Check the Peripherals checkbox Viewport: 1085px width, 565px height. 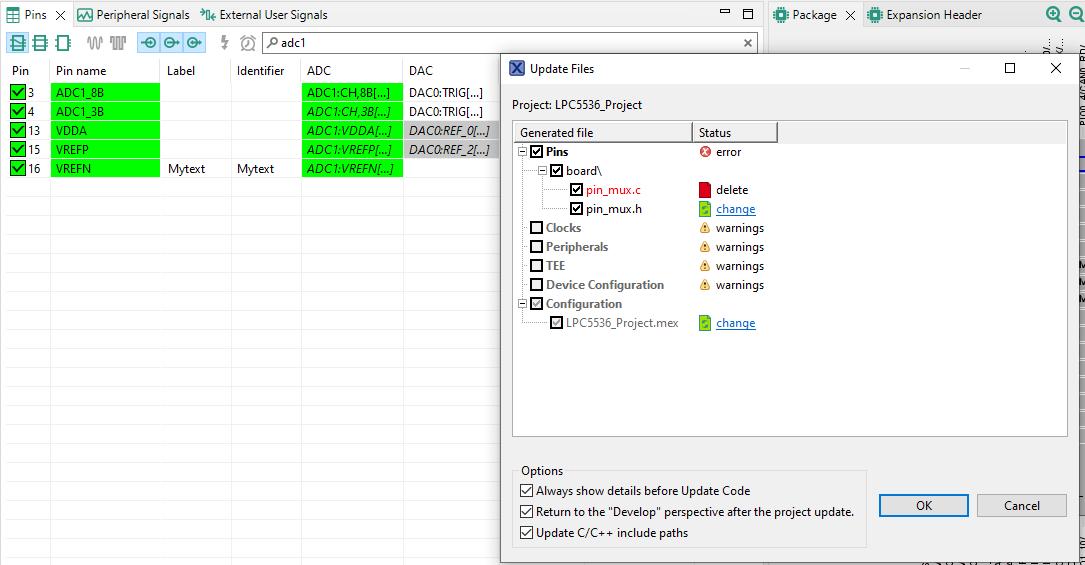click(x=536, y=247)
